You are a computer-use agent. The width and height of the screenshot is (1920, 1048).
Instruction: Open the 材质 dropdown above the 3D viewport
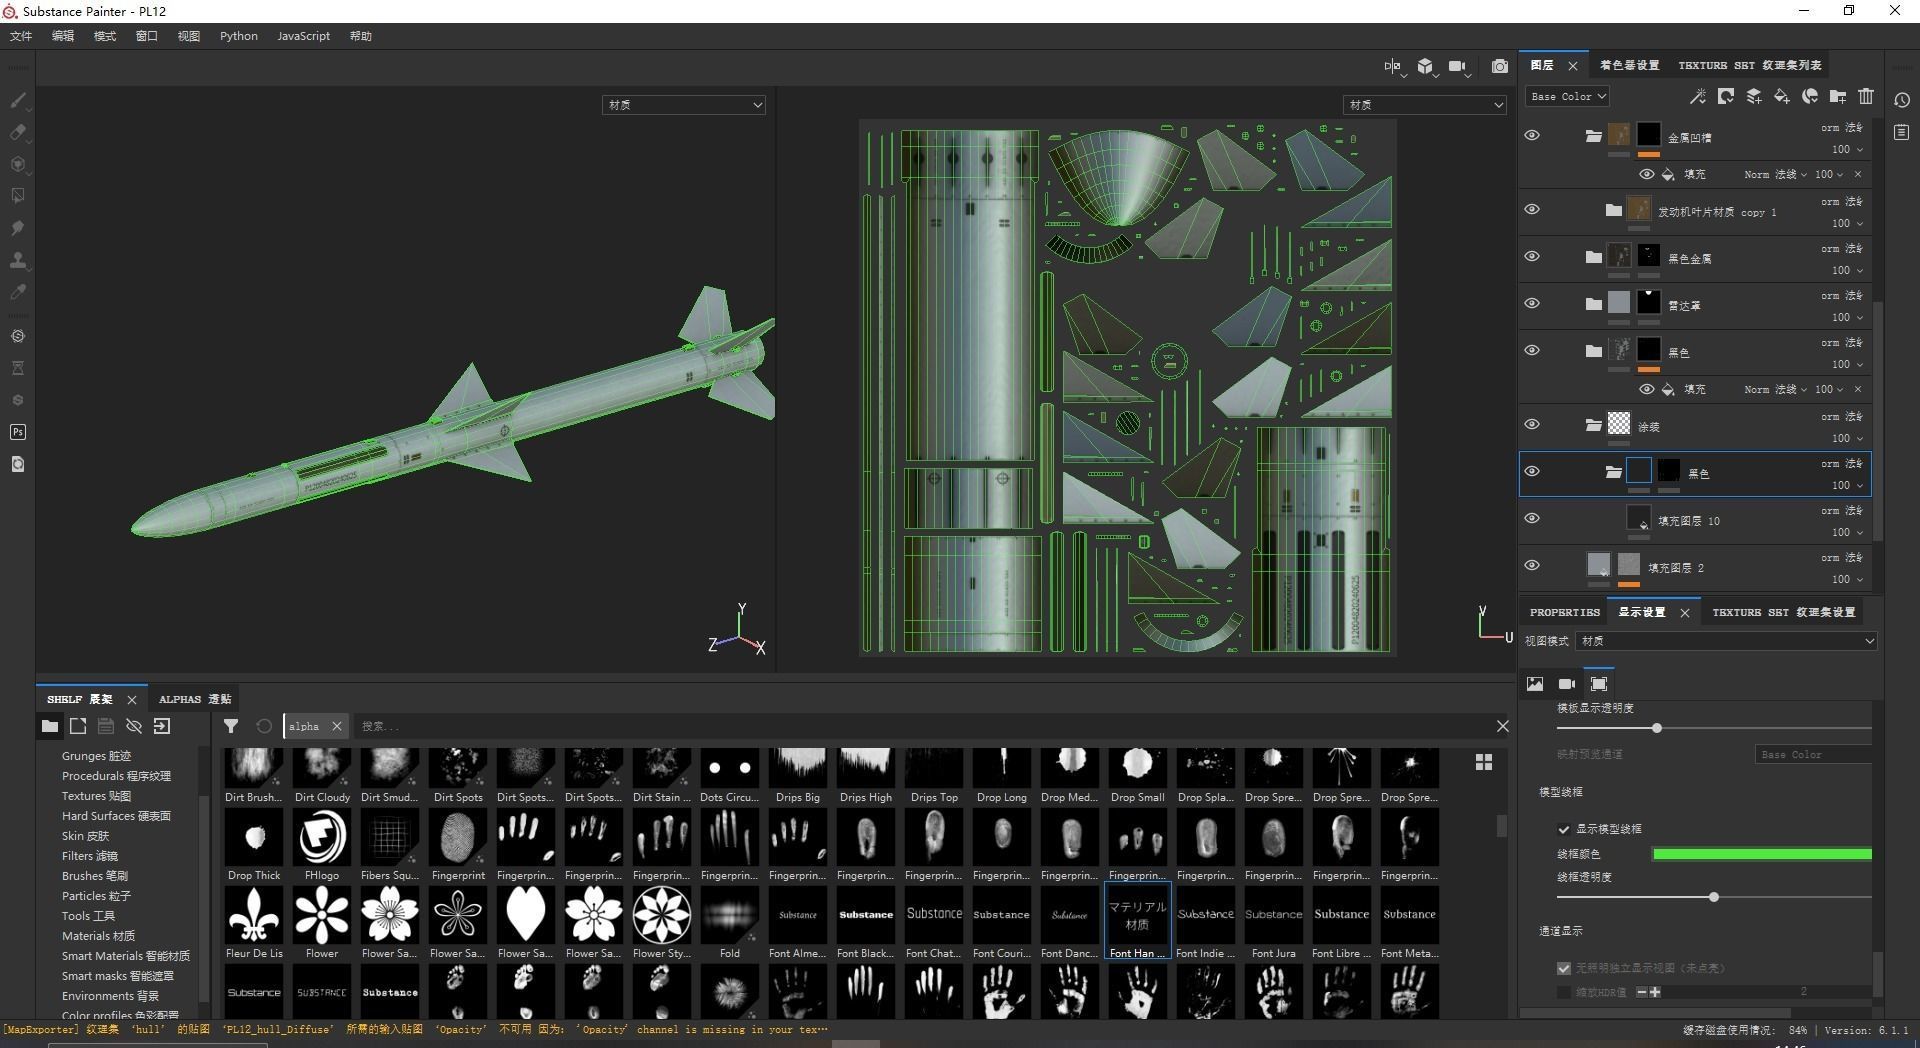click(x=684, y=105)
